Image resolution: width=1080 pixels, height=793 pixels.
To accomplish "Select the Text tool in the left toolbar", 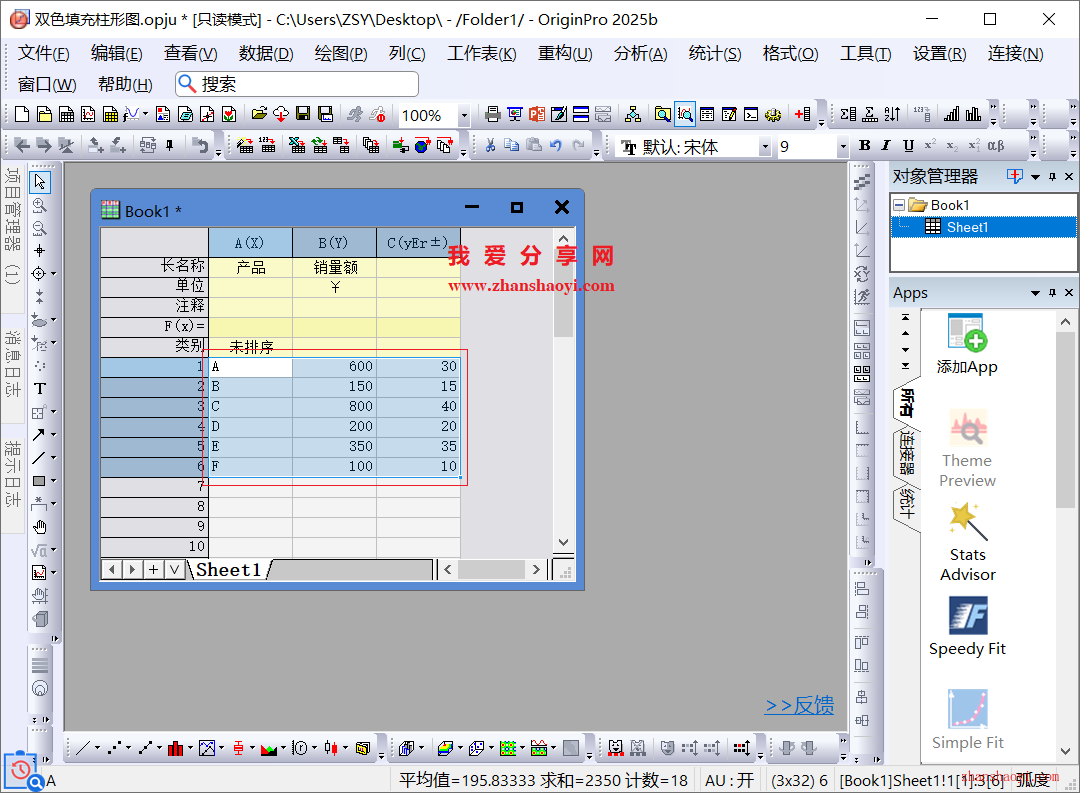I will pyautogui.click(x=40, y=389).
